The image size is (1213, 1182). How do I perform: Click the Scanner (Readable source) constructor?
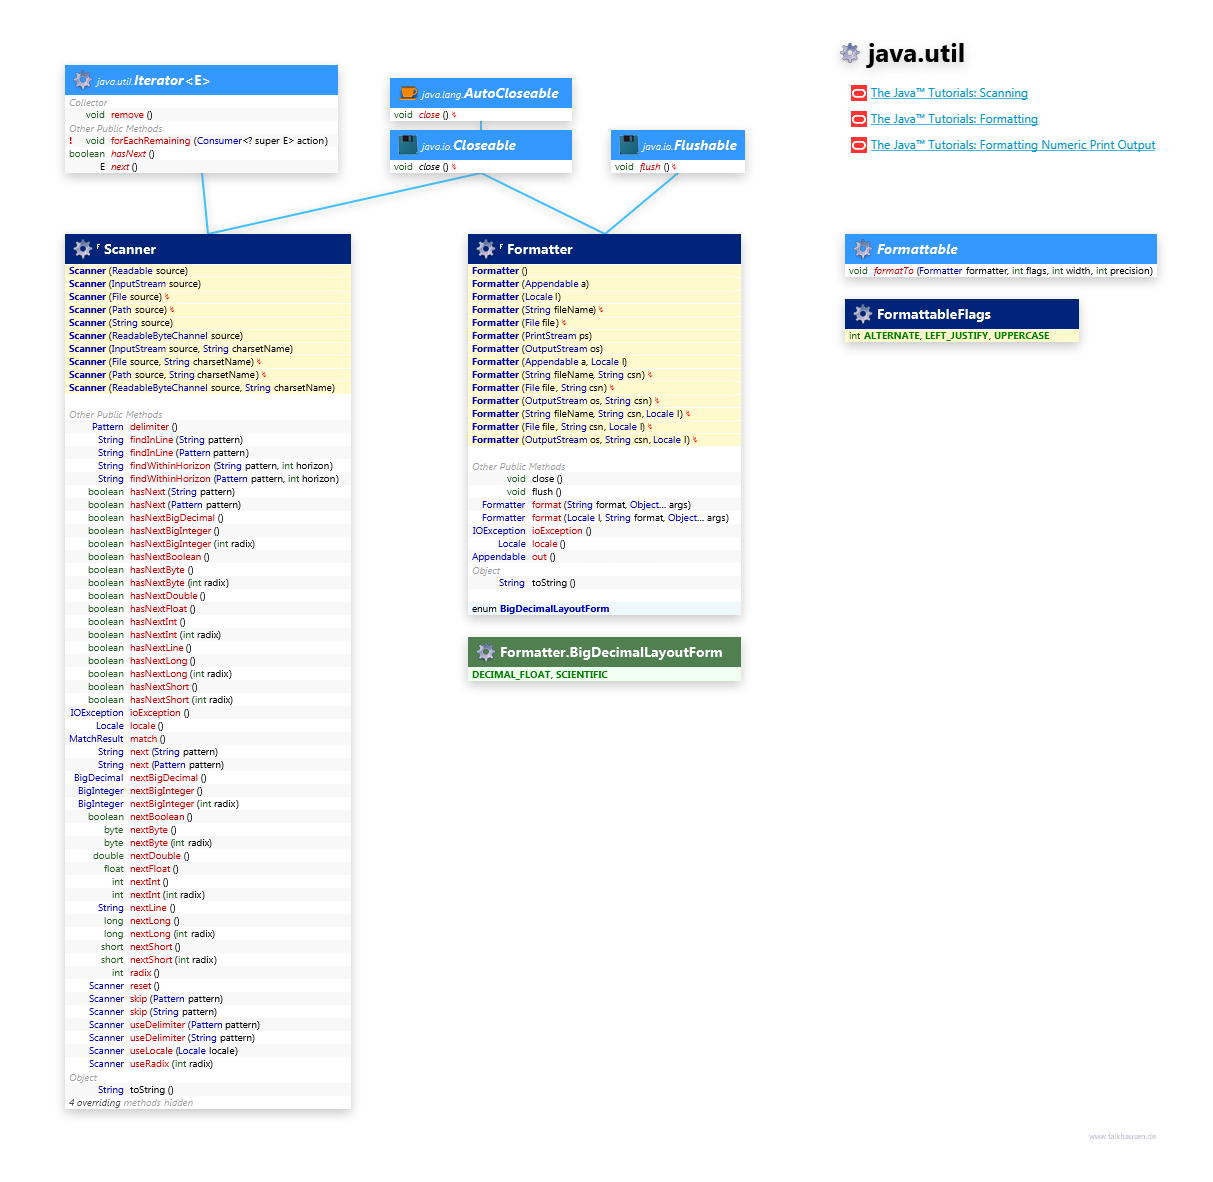128,271
